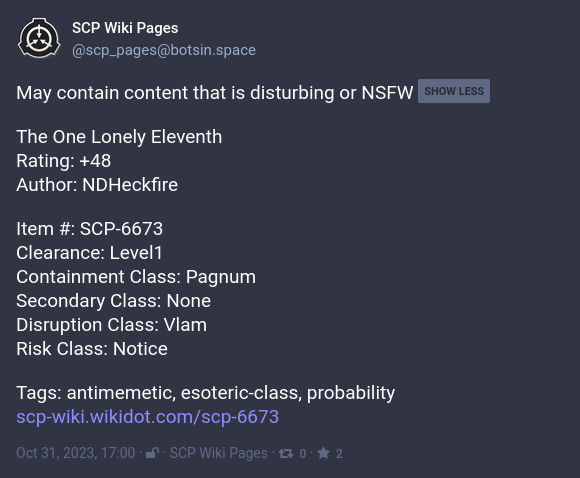Click the favourite count number 2
Screen dimensions: 580x478
click(x=339, y=454)
